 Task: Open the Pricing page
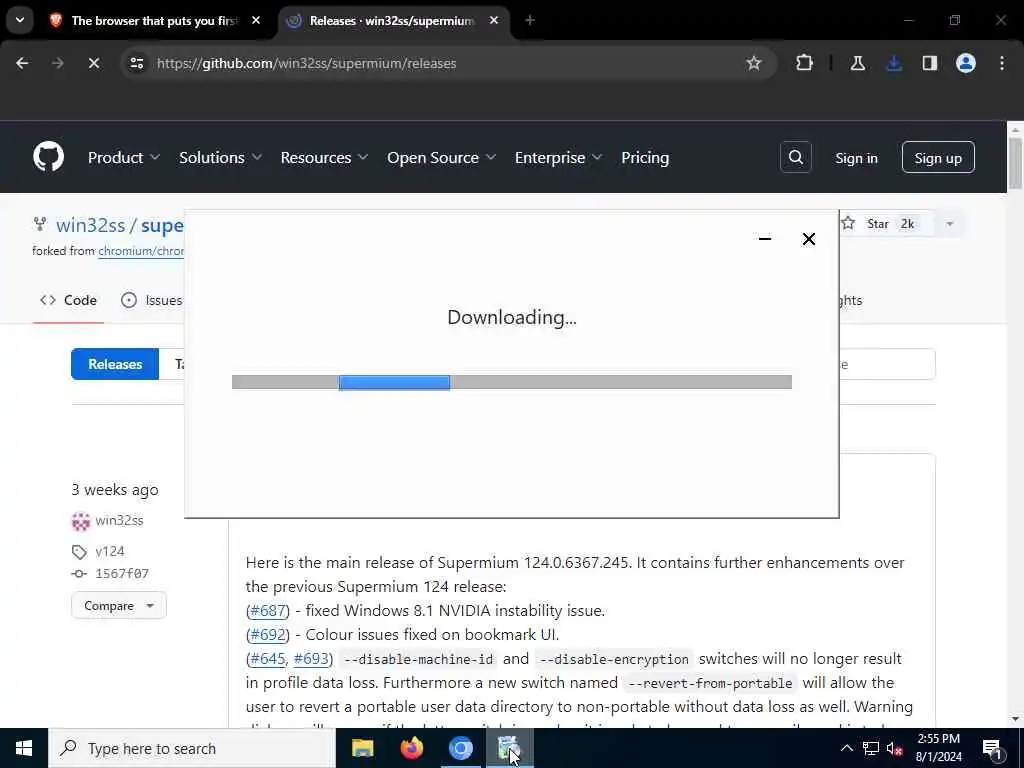pos(645,157)
